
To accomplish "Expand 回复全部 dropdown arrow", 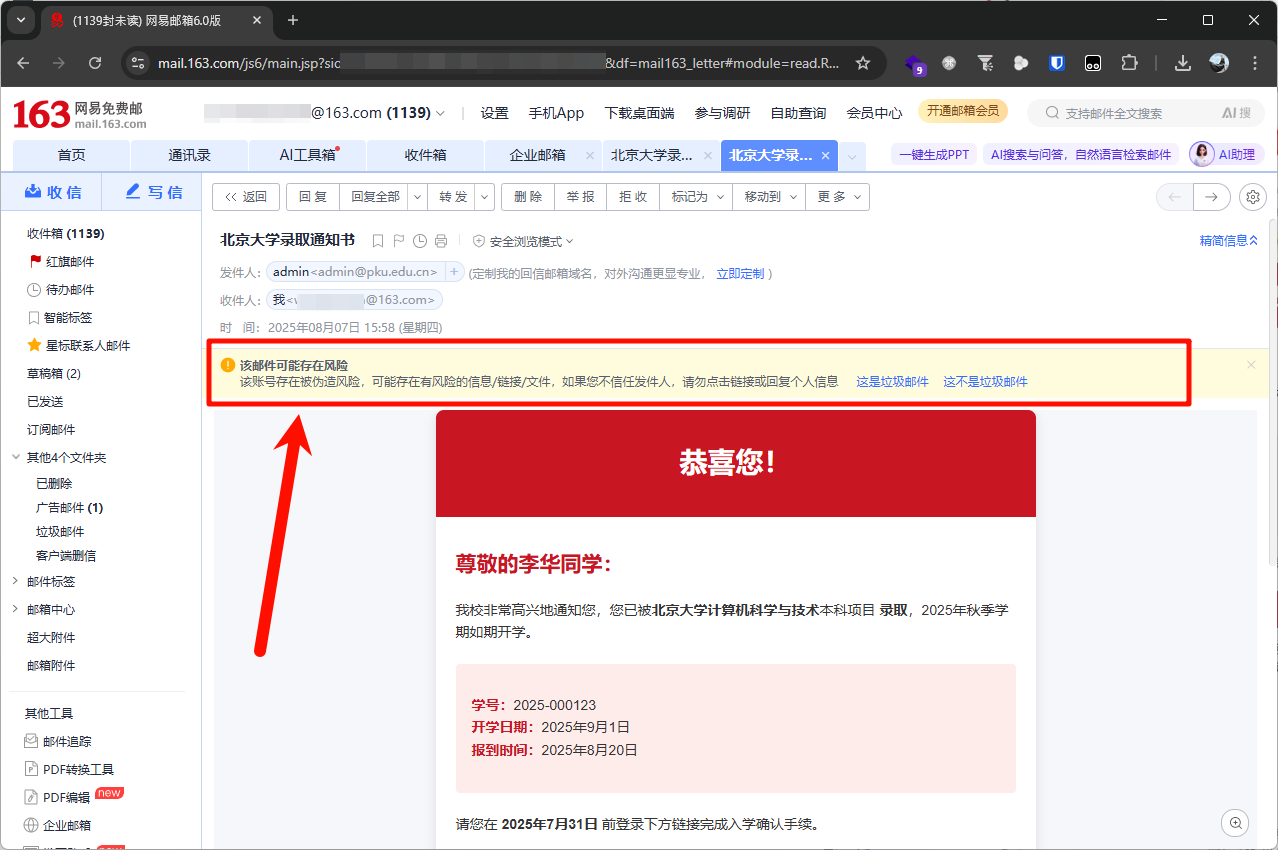I will pyautogui.click(x=418, y=197).
